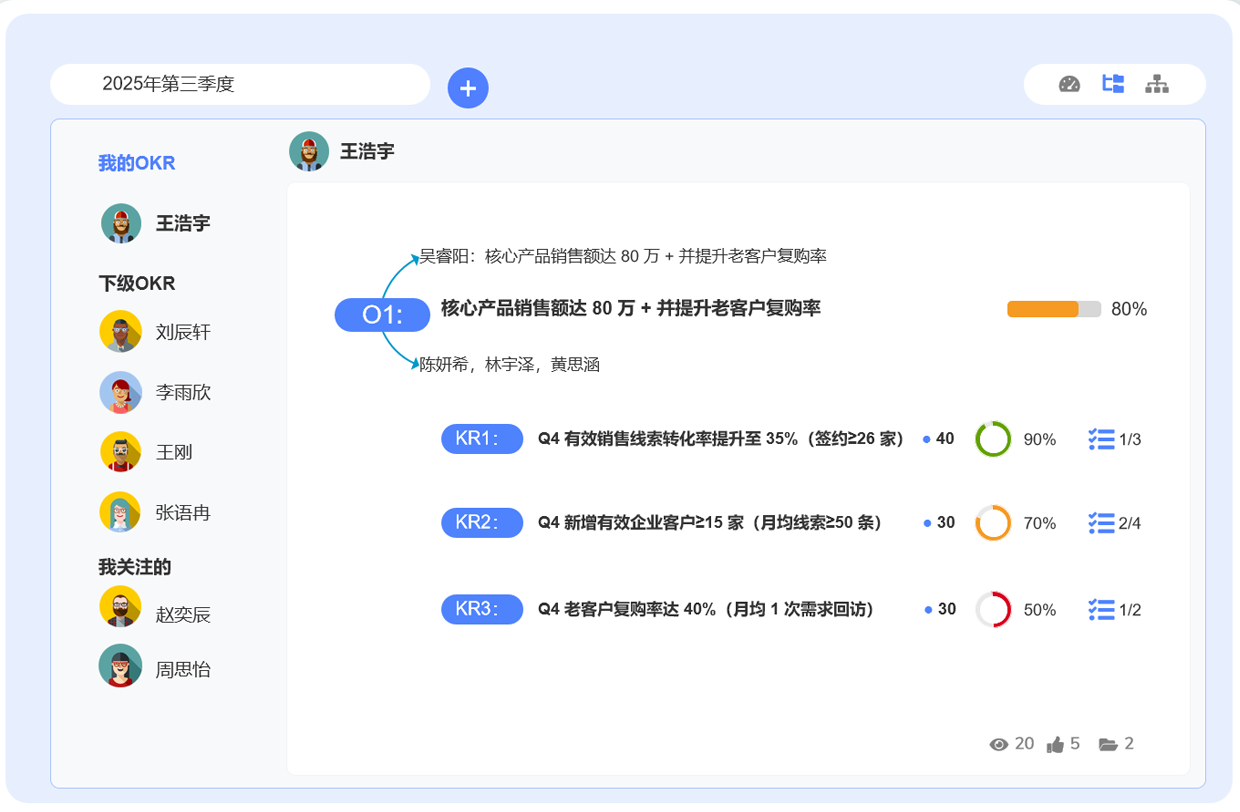Give a thumbs up like
The height and width of the screenshot is (812, 1240).
click(x=1056, y=743)
